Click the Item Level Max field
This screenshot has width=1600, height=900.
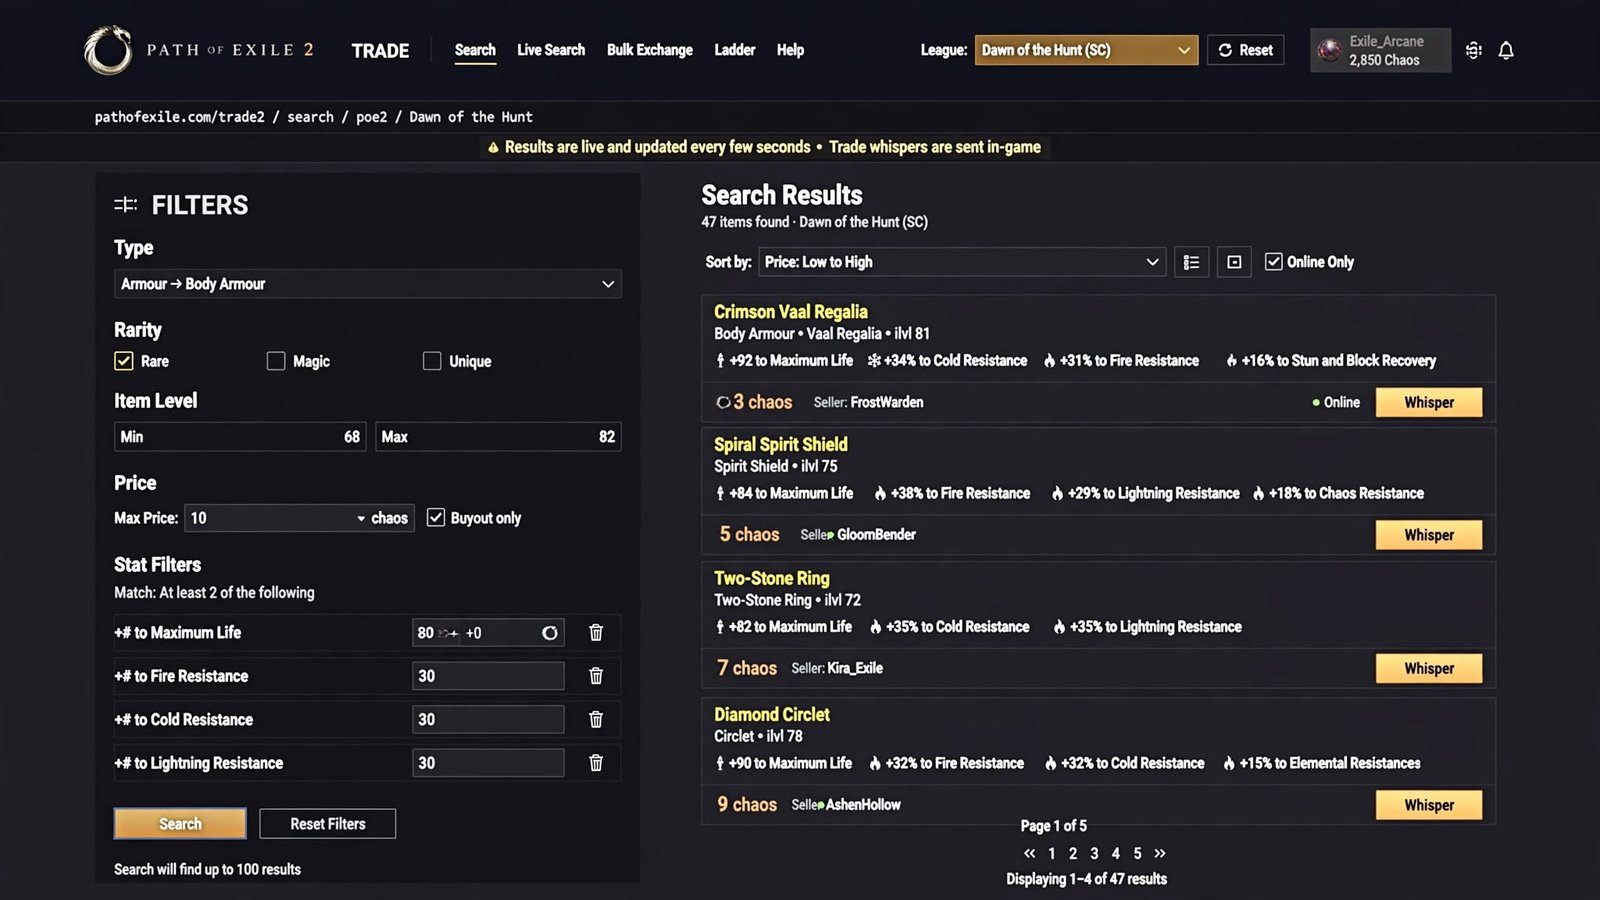(498, 437)
